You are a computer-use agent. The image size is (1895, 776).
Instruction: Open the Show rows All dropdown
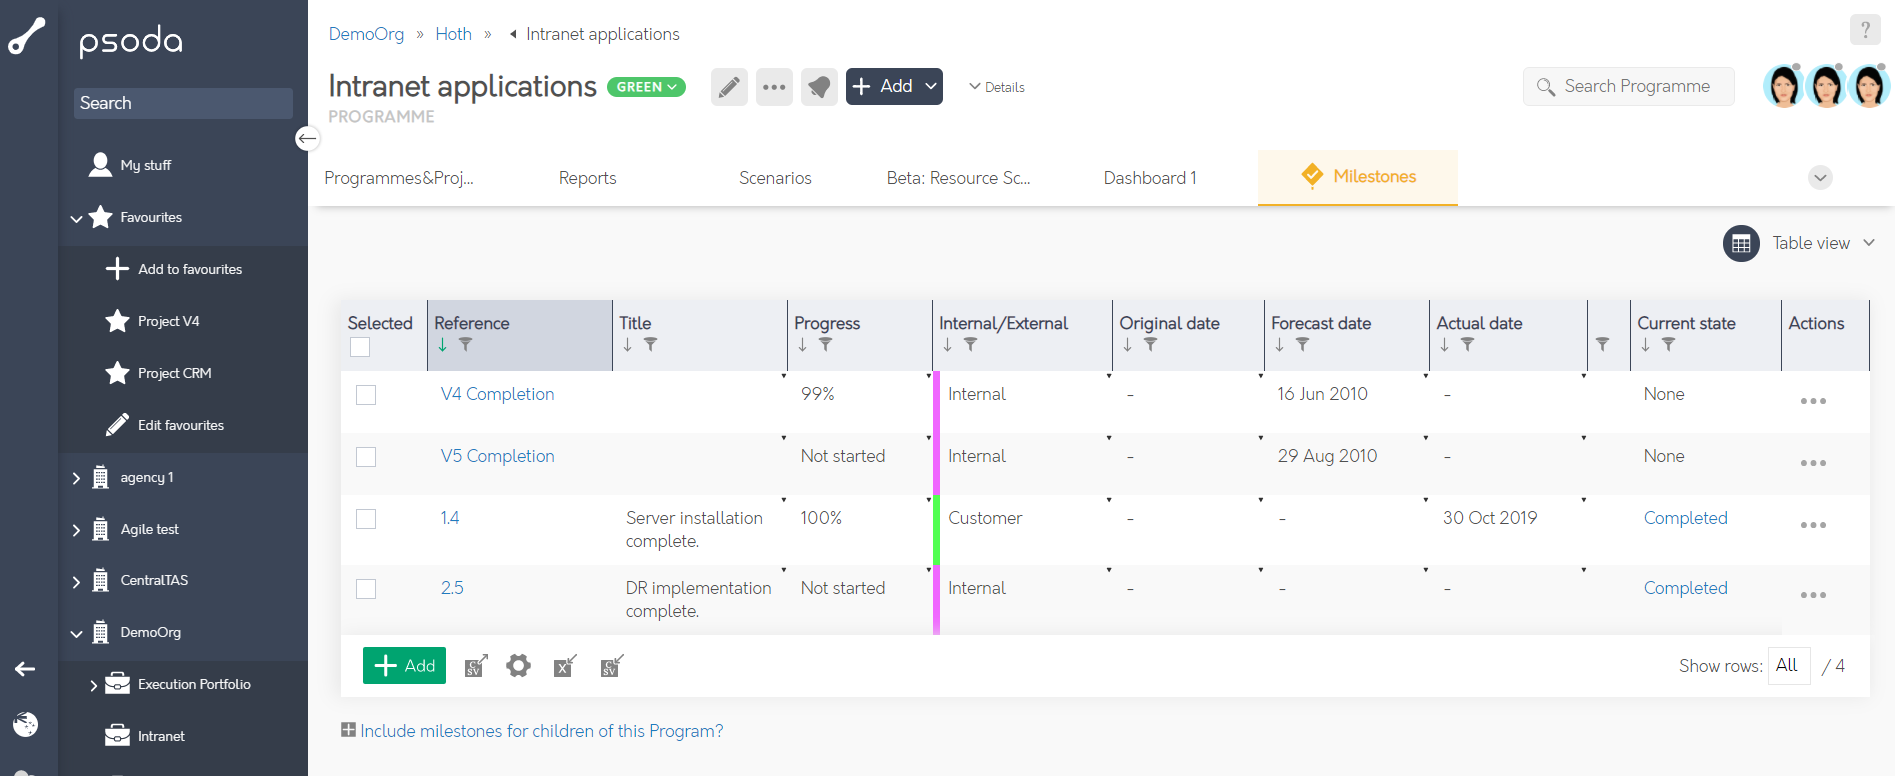coord(1788,666)
